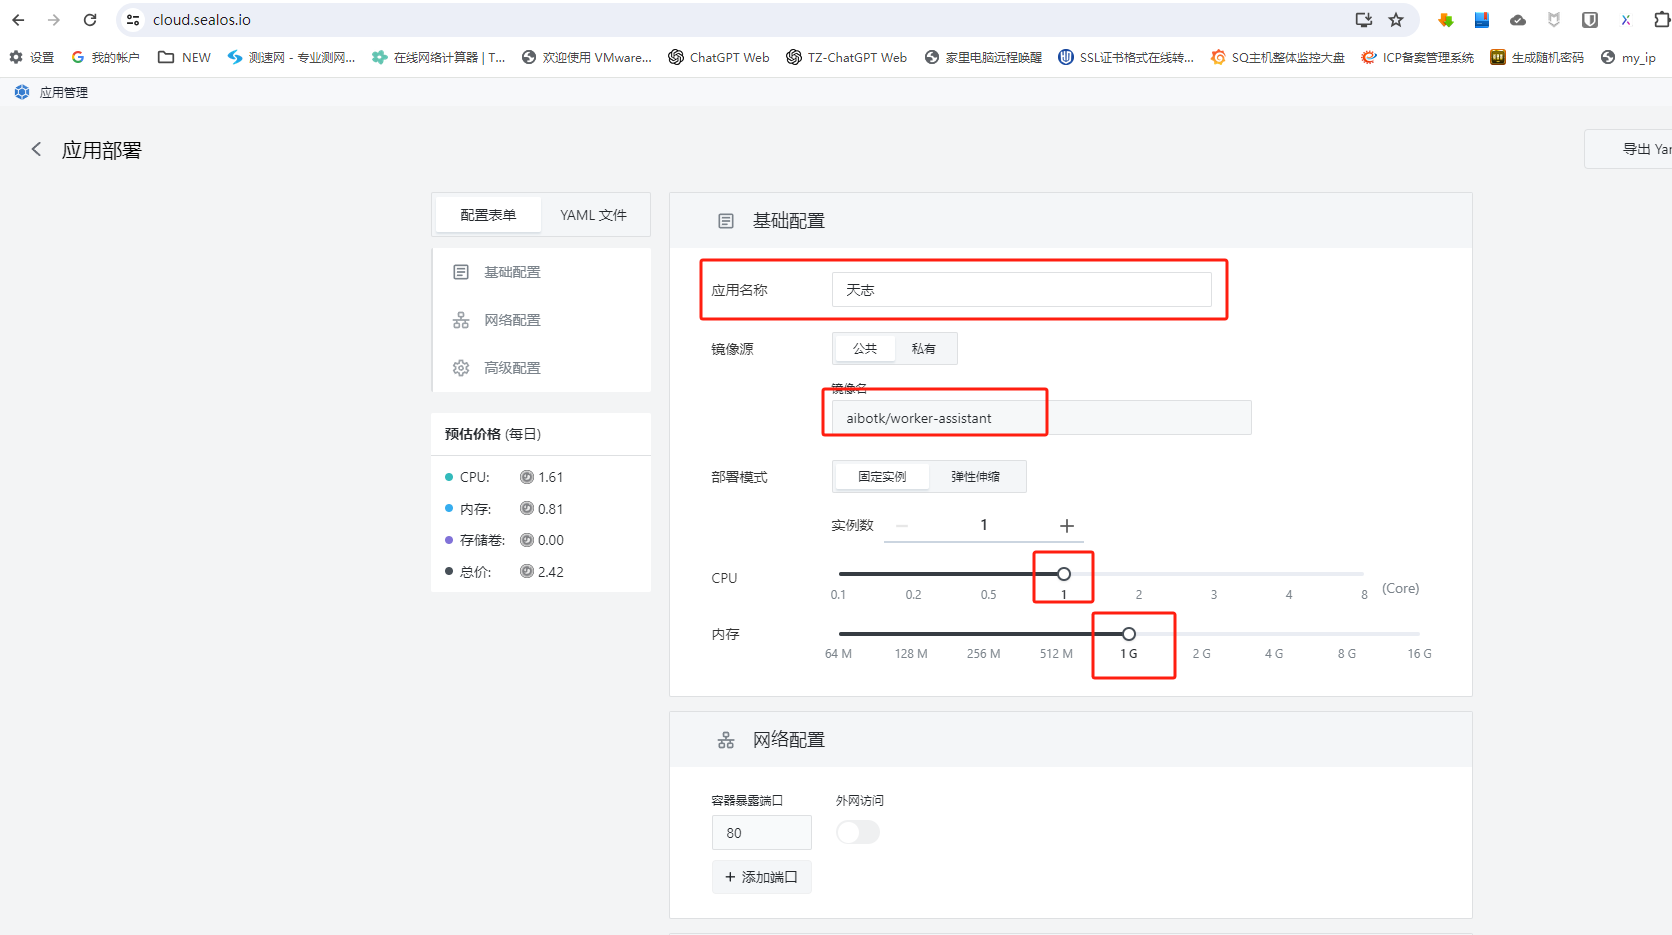The image size is (1672, 935).
Task: Click the cloud extension icon in toolbar
Action: coord(1518,20)
